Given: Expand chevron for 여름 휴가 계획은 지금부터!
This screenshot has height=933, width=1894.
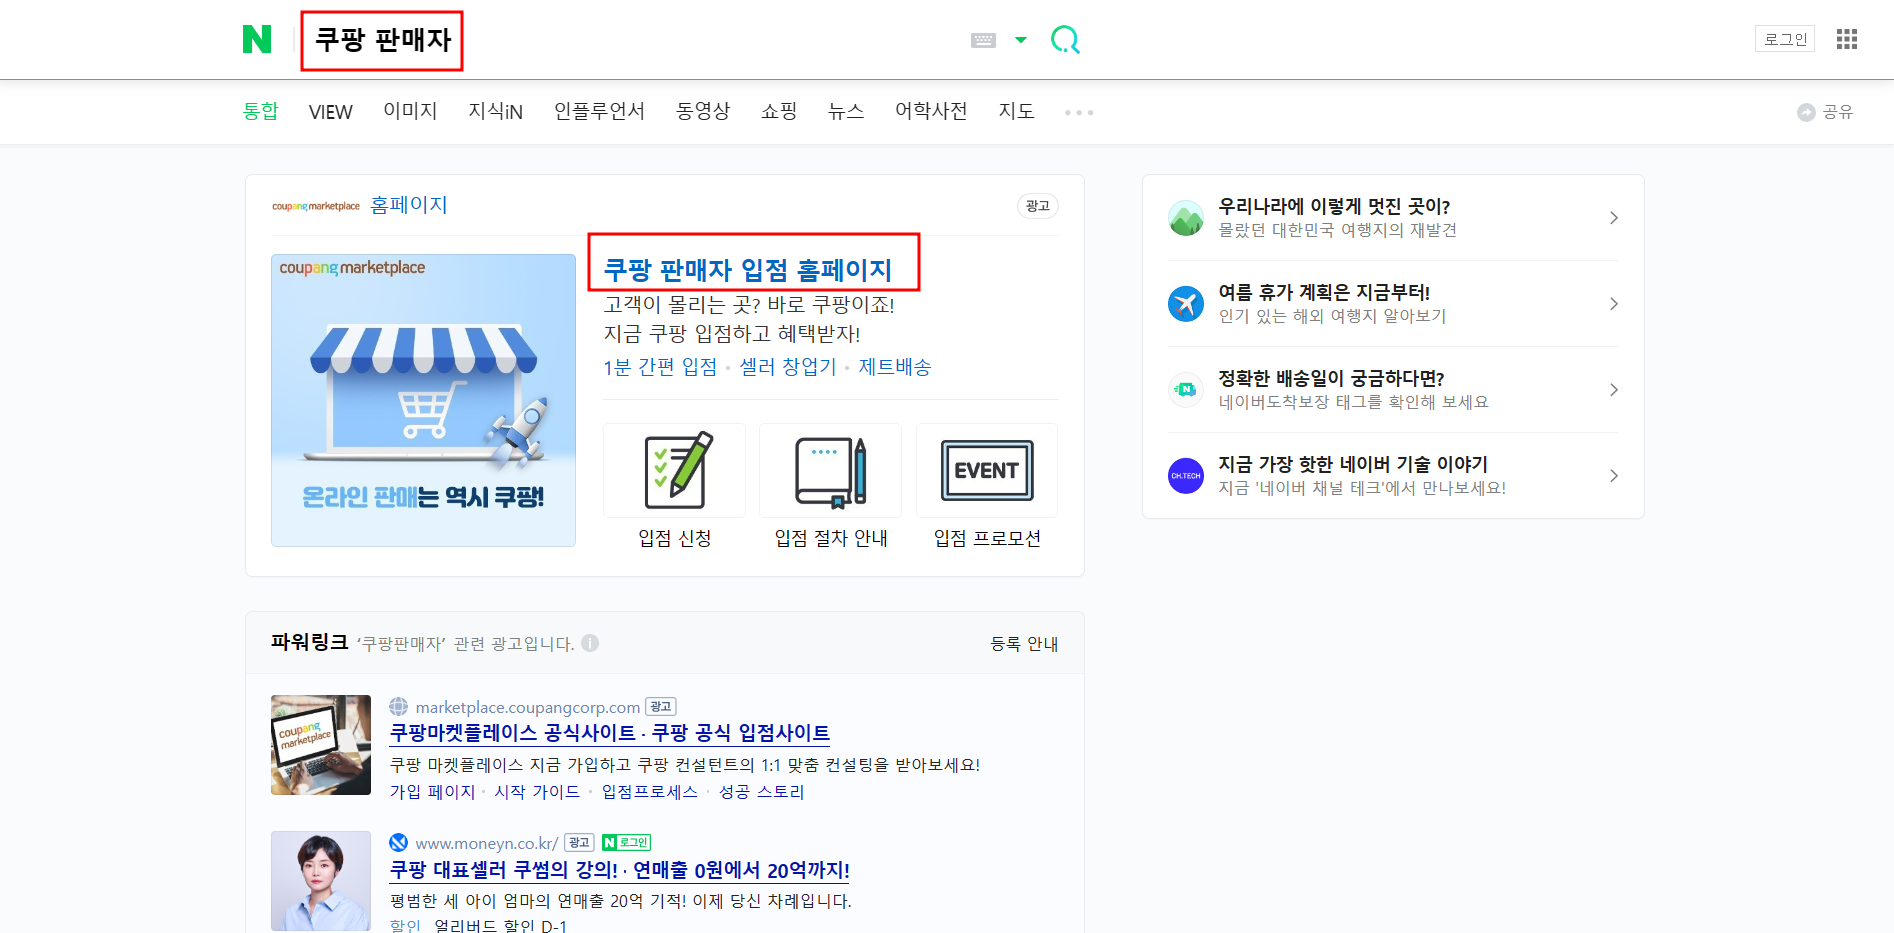Looking at the screenshot, I should [x=1613, y=304].
